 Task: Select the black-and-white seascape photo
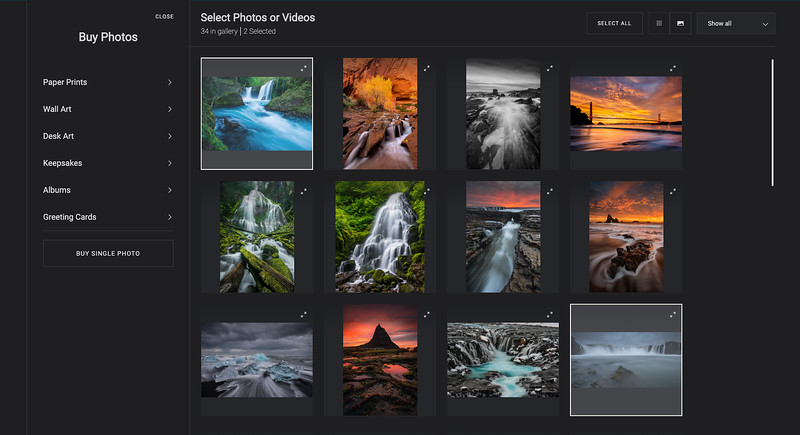503,114
